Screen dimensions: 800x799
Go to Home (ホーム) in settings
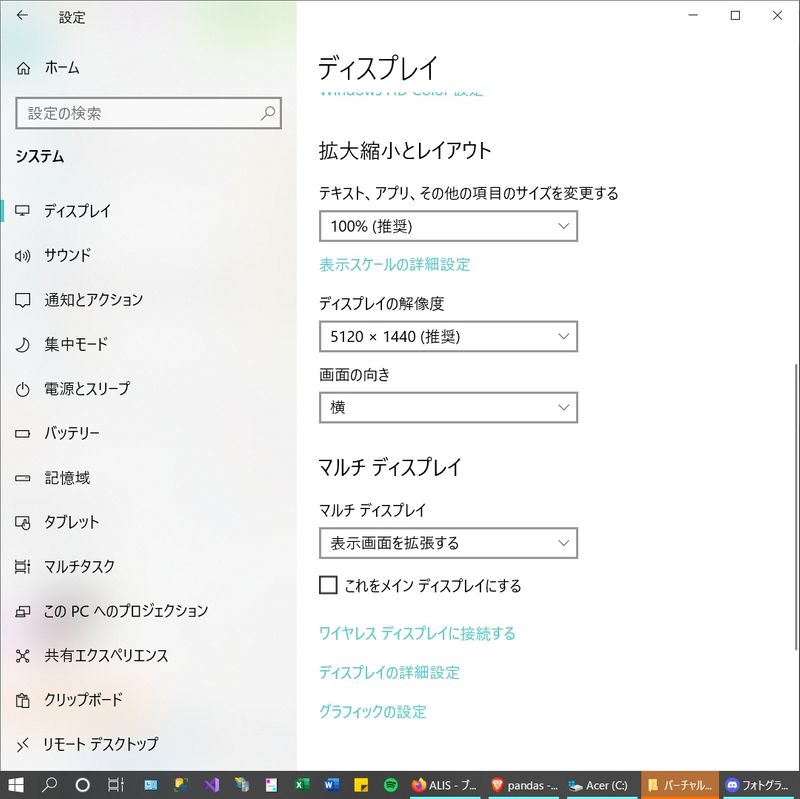[61, 68]
